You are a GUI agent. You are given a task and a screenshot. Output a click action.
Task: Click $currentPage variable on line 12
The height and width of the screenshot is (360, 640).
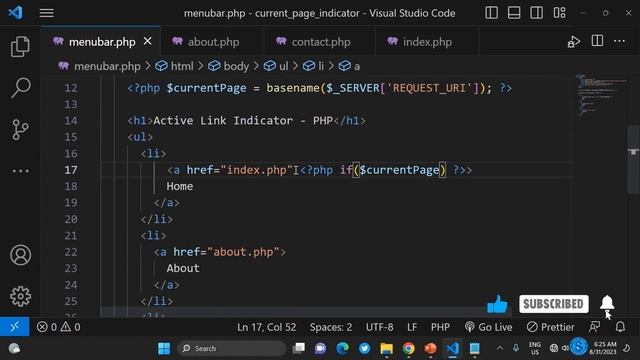206,88
